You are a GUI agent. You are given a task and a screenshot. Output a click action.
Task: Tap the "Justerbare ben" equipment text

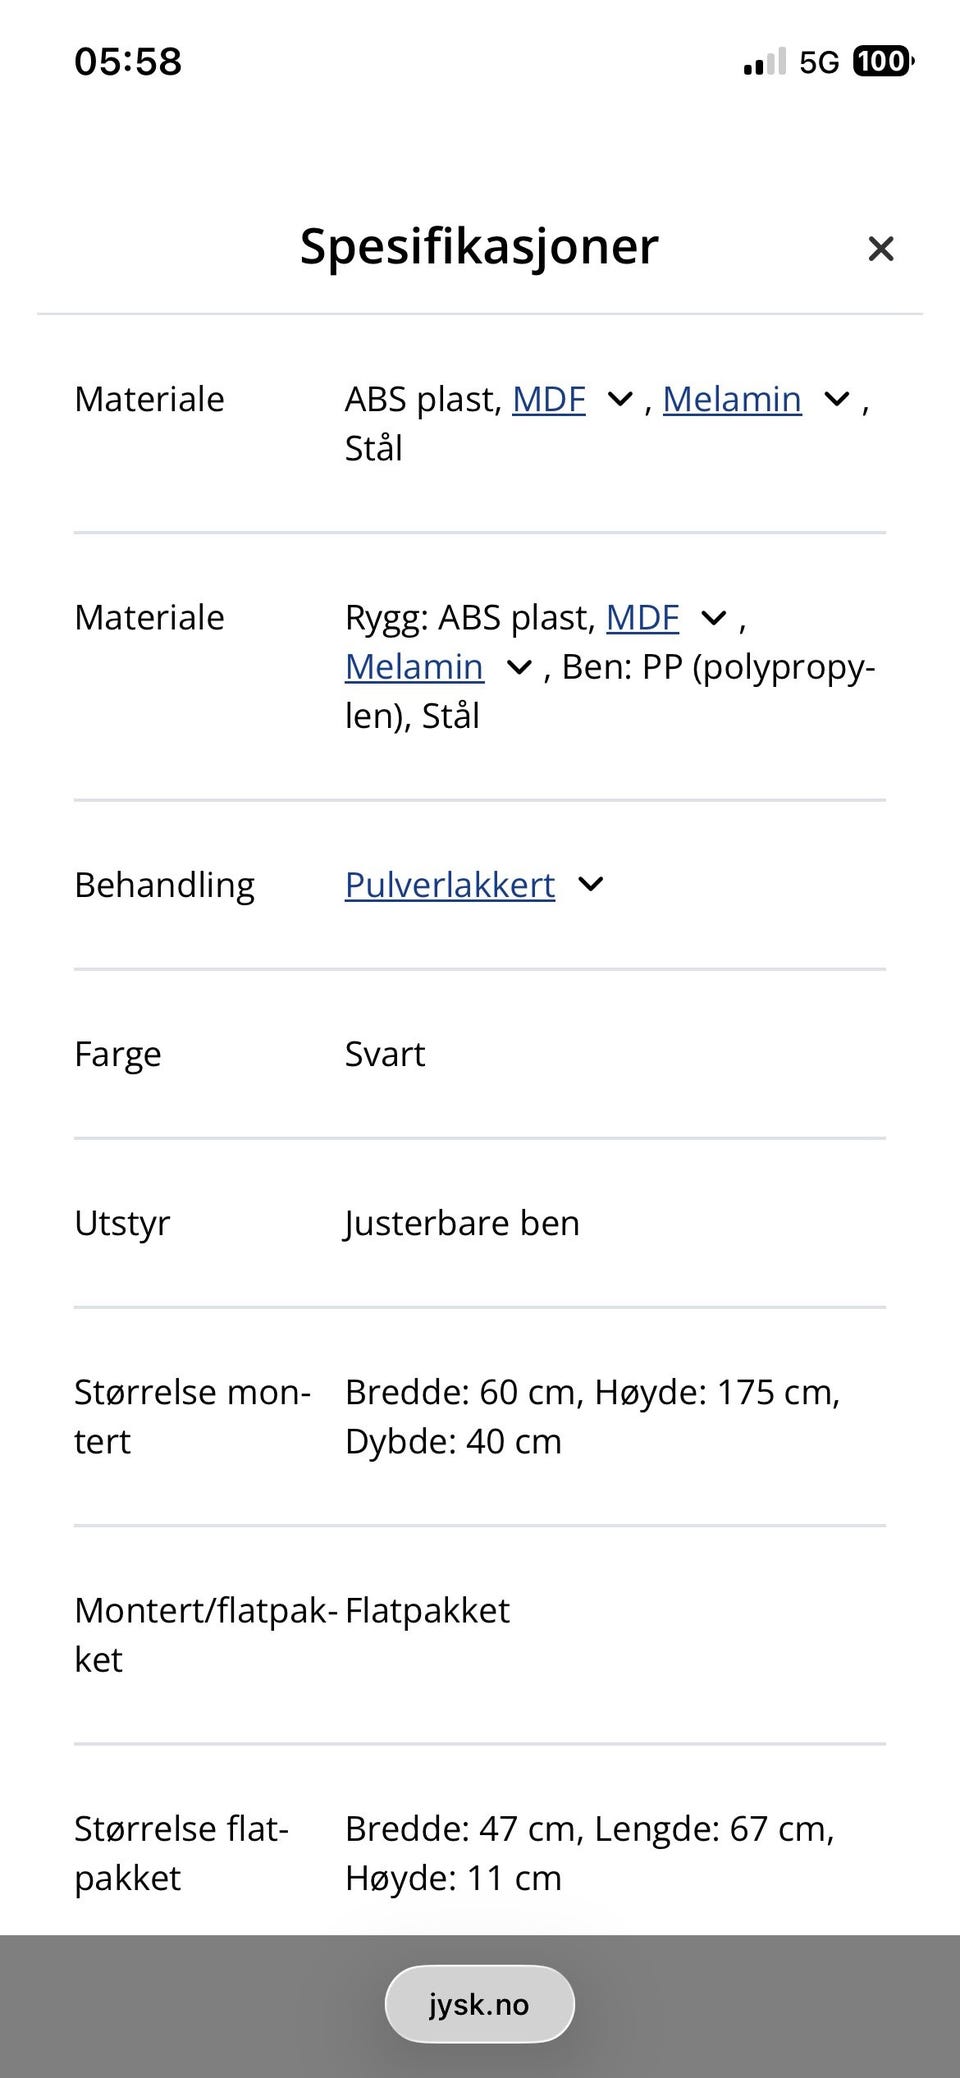(x=462, y=1223)
